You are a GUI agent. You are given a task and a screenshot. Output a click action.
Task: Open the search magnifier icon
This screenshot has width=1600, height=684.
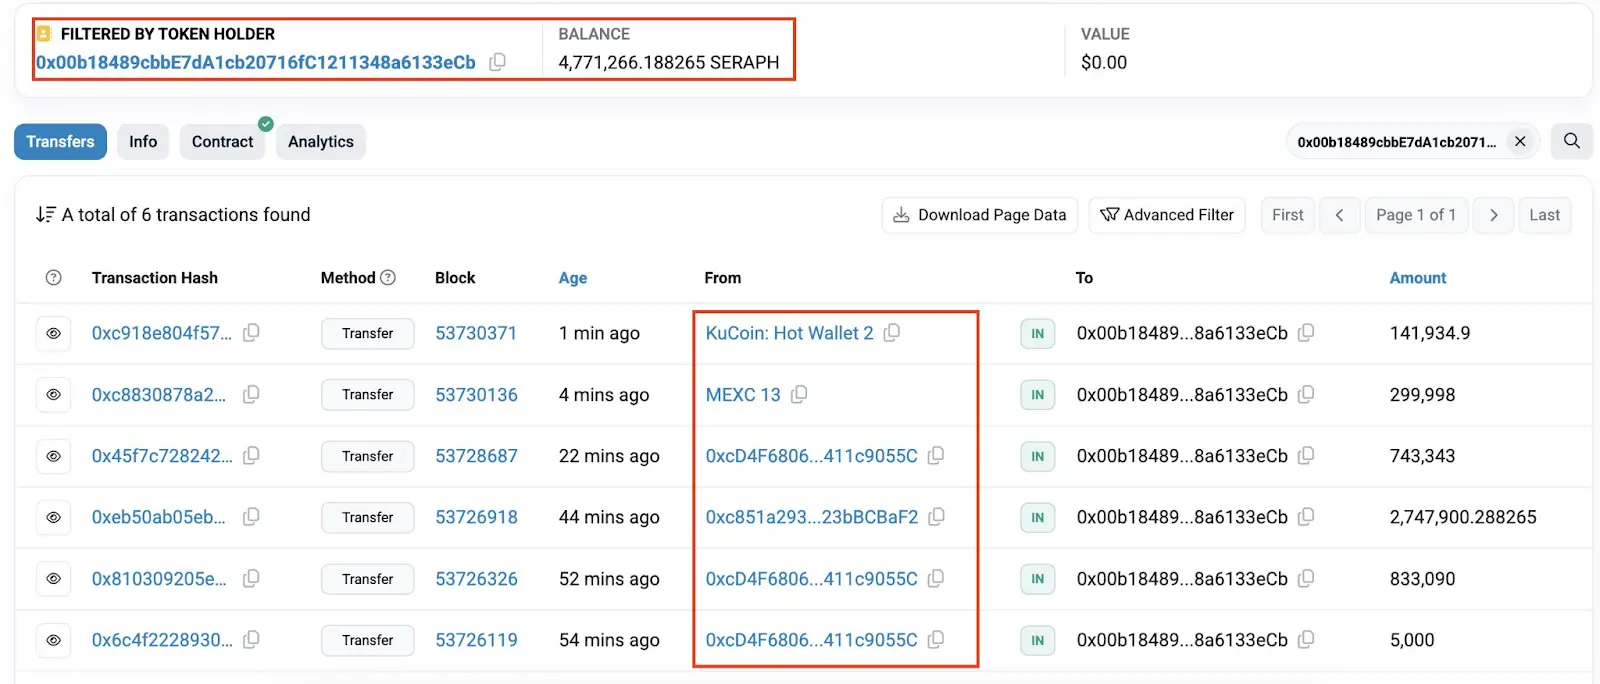click(x=1572, y=141)
